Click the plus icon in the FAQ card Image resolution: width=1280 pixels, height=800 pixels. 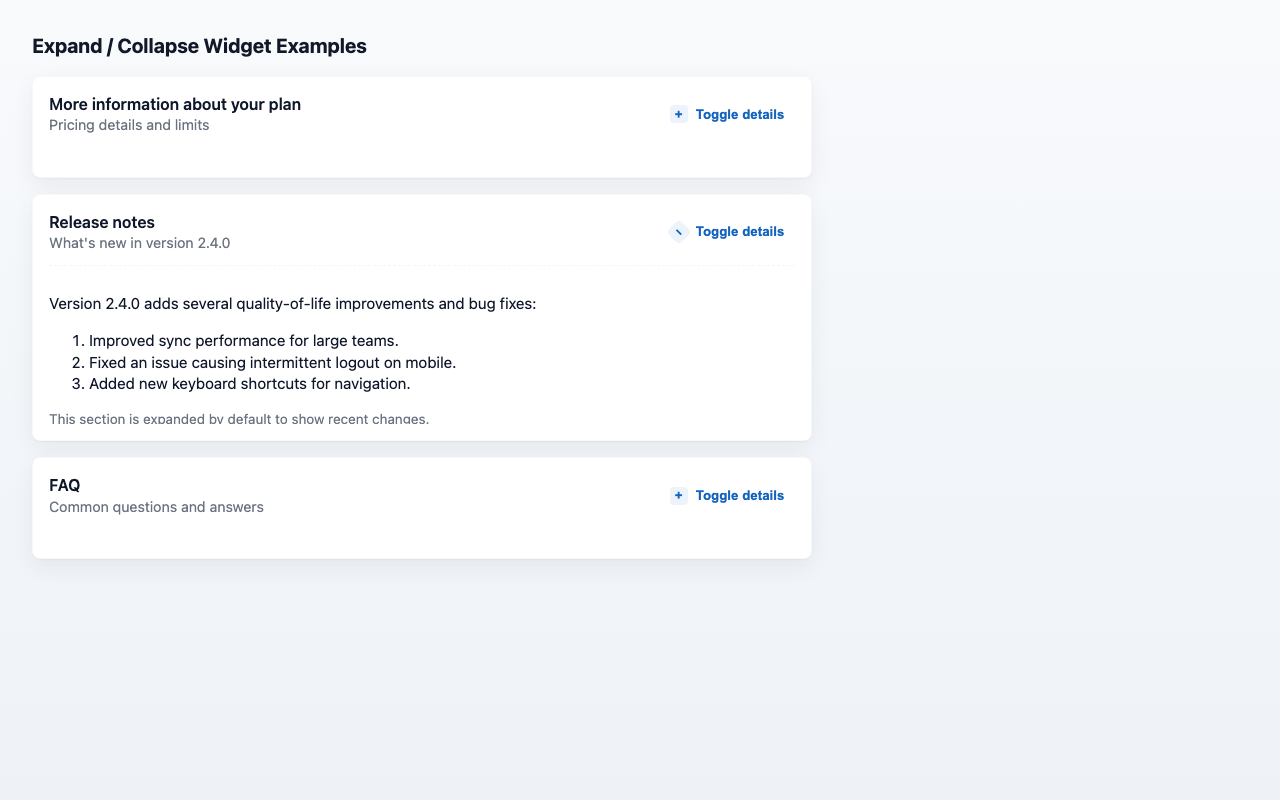tap(679, 495)
